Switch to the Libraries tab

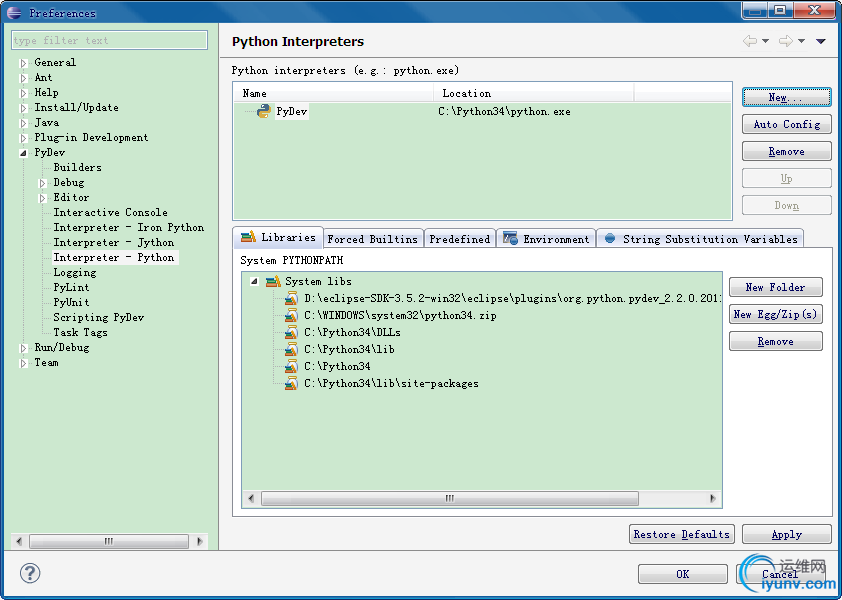pos(279,237)
